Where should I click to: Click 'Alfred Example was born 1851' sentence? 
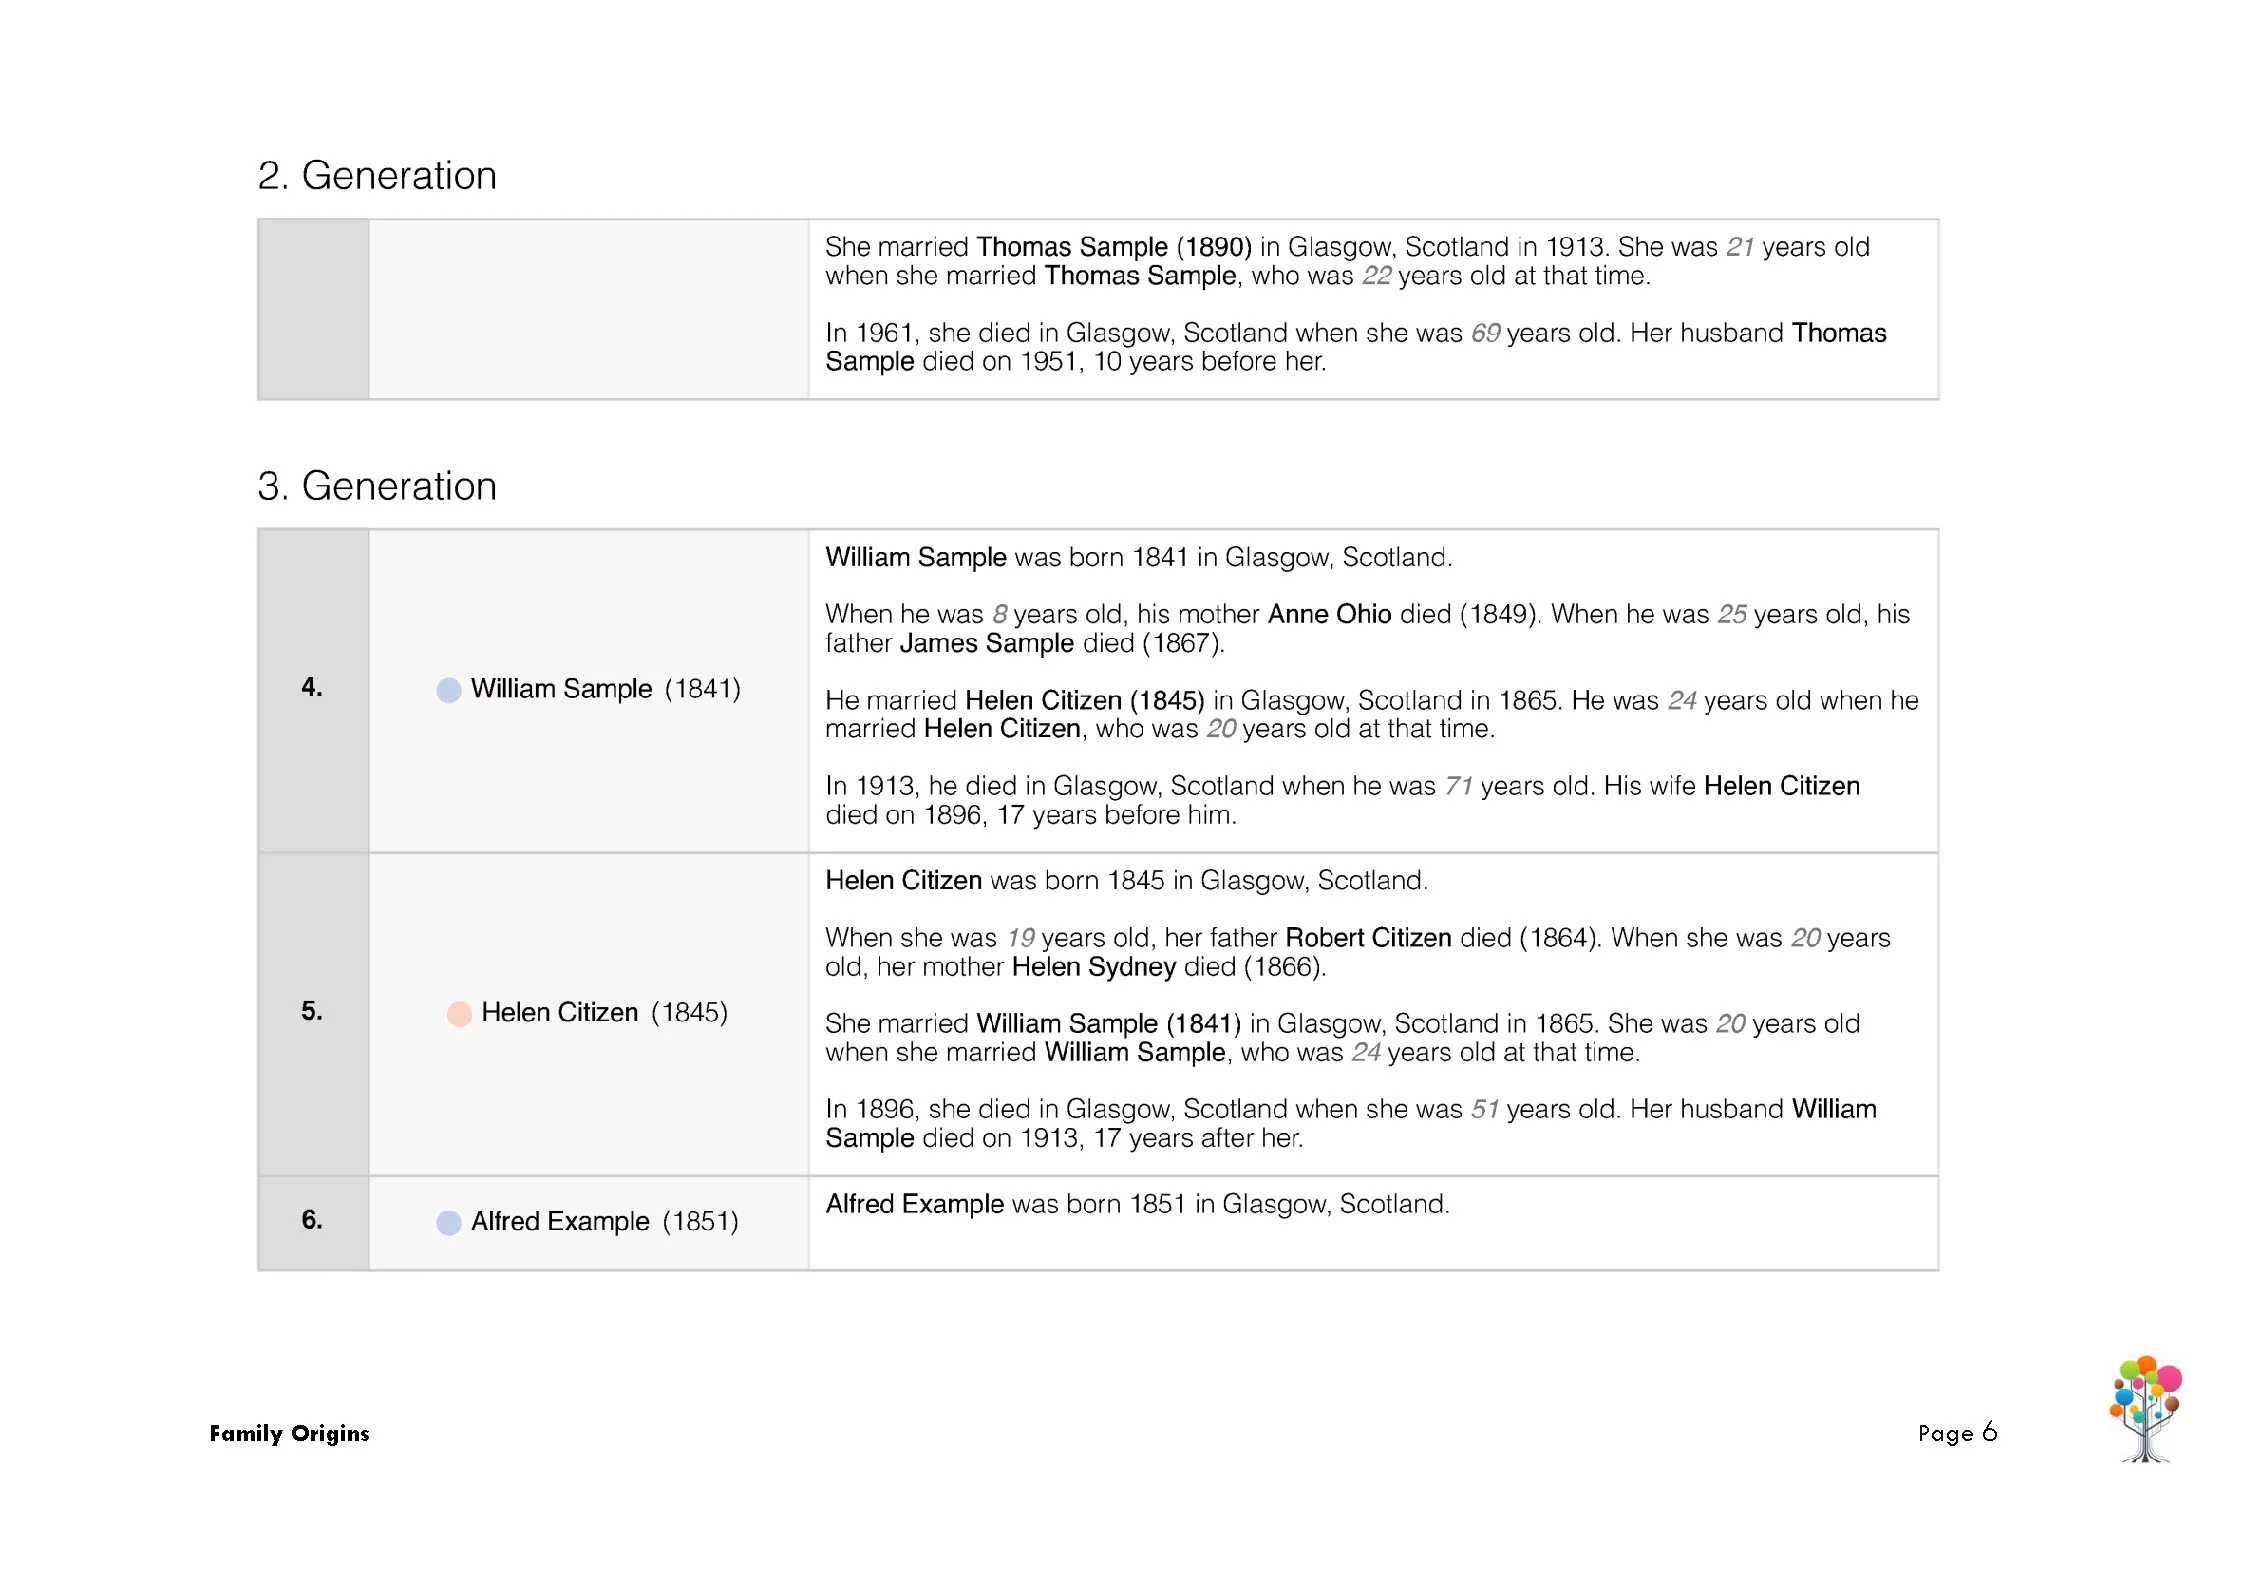tap(1136, 1204)
